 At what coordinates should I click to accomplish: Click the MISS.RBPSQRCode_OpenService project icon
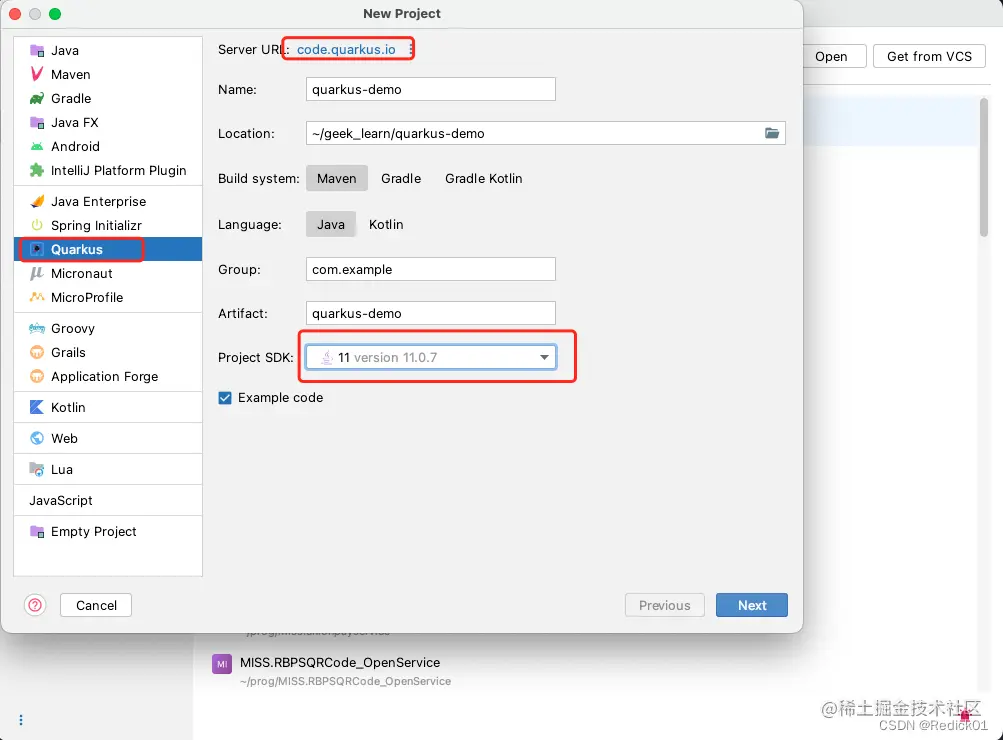pos(222,664)
